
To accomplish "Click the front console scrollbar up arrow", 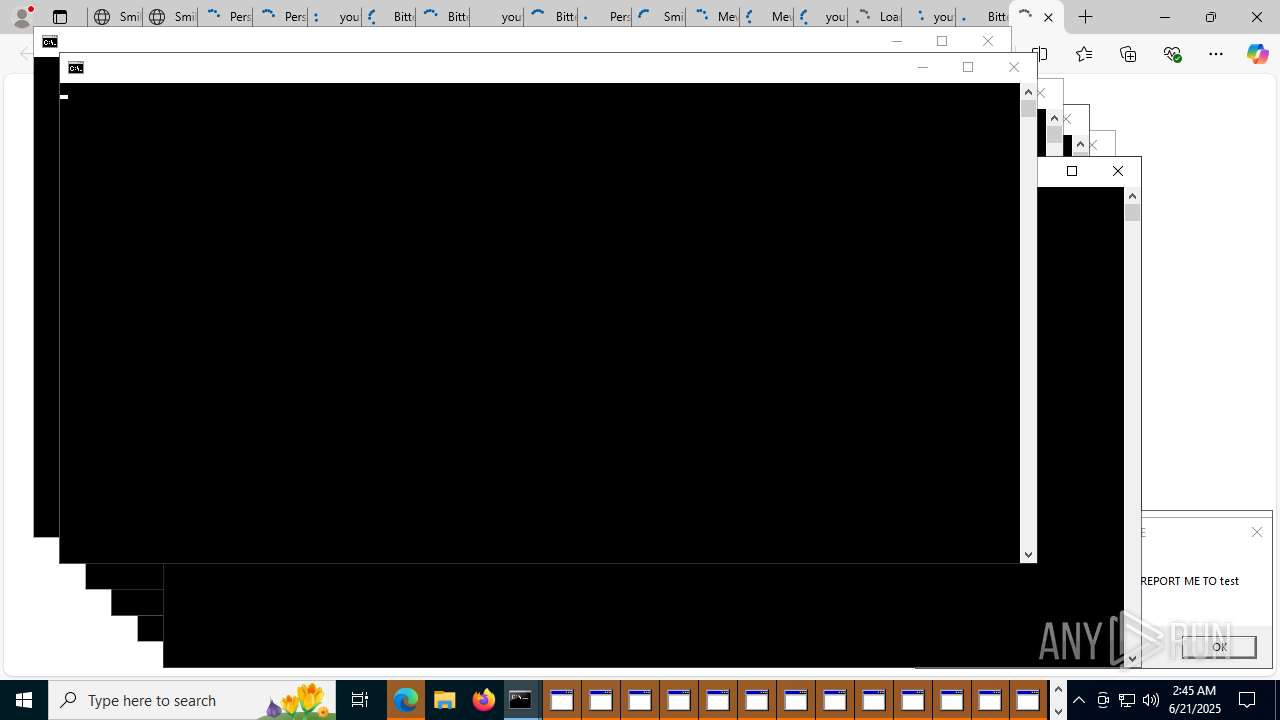I will click(1028, 92).
